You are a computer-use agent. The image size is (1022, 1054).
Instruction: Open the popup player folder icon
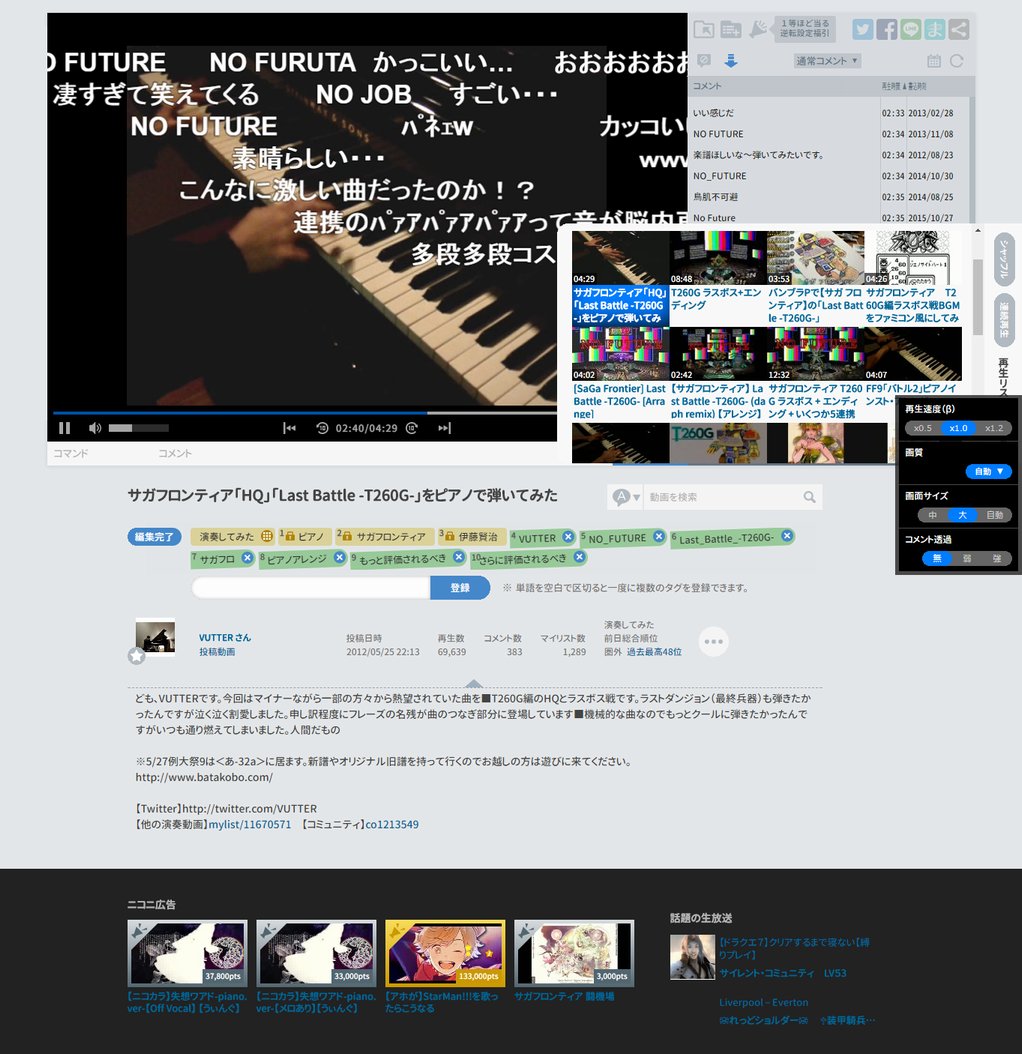coord(704,29)
